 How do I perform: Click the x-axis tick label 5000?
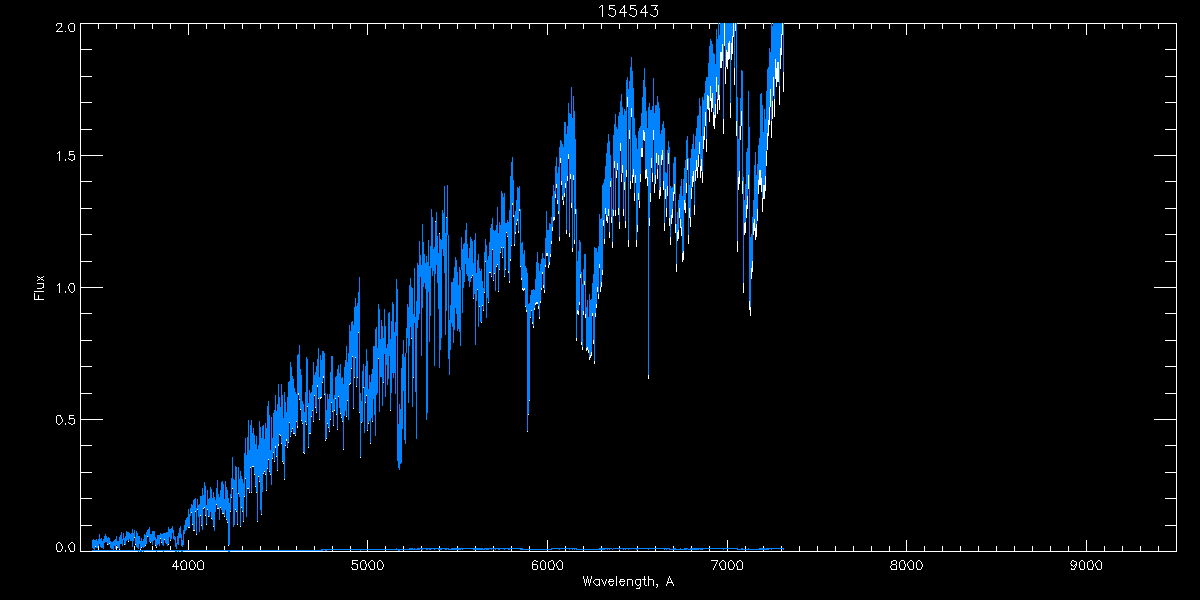point(368,565)
